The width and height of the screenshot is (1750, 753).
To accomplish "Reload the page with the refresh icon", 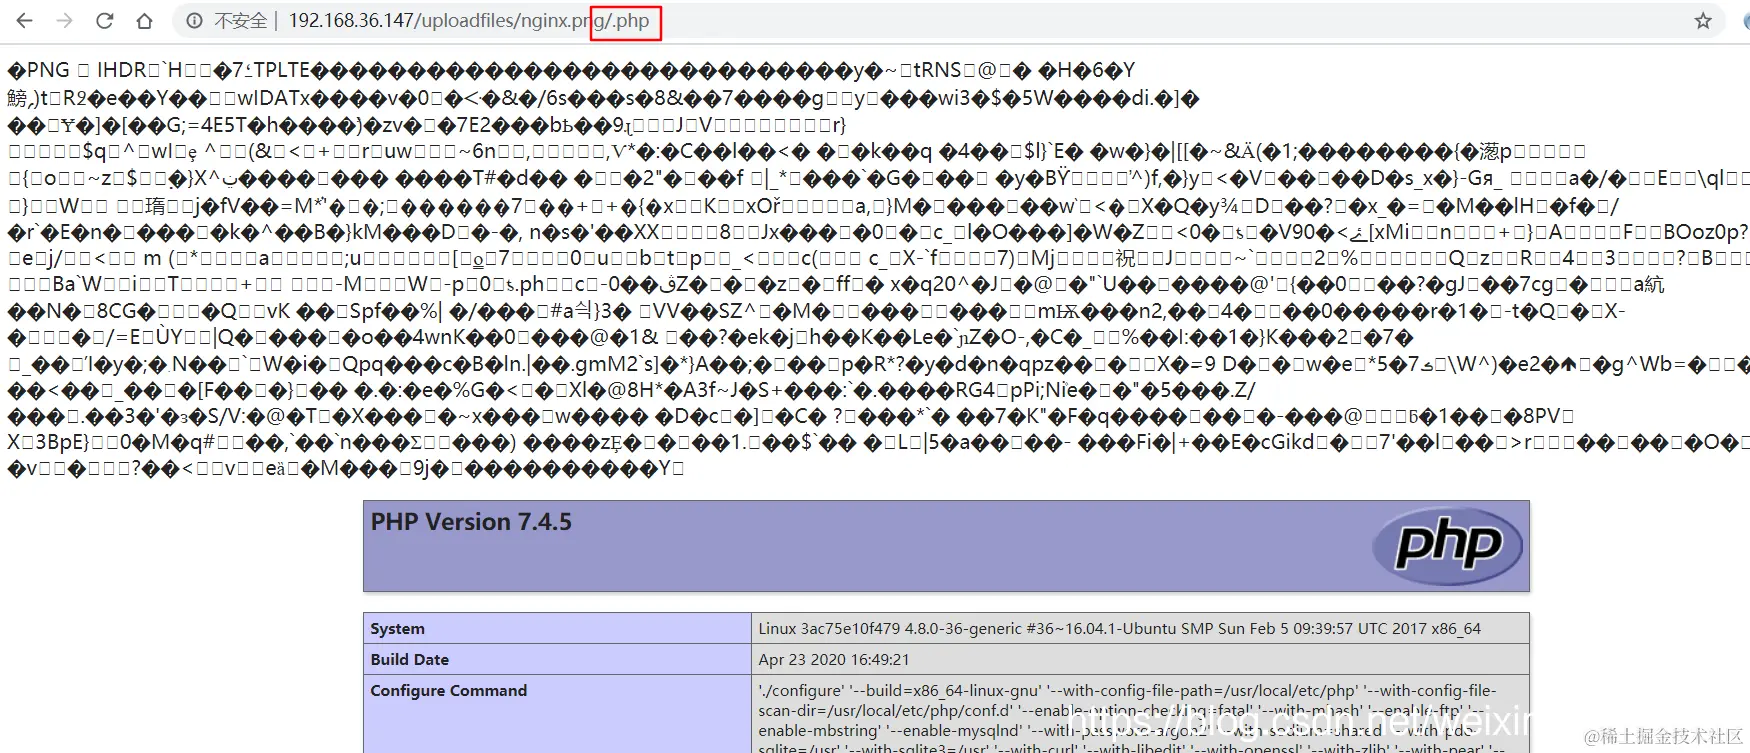I will click(x=104, y=20).
